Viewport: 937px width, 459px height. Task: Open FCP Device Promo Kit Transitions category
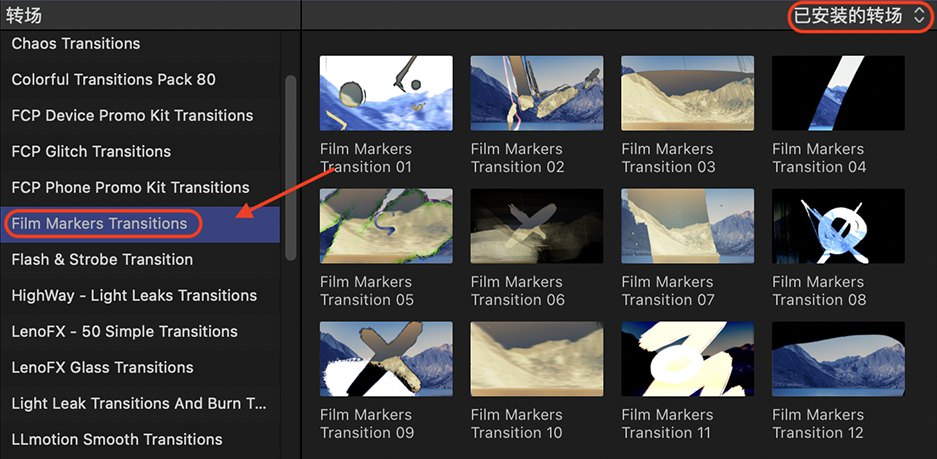click(140, 115)
